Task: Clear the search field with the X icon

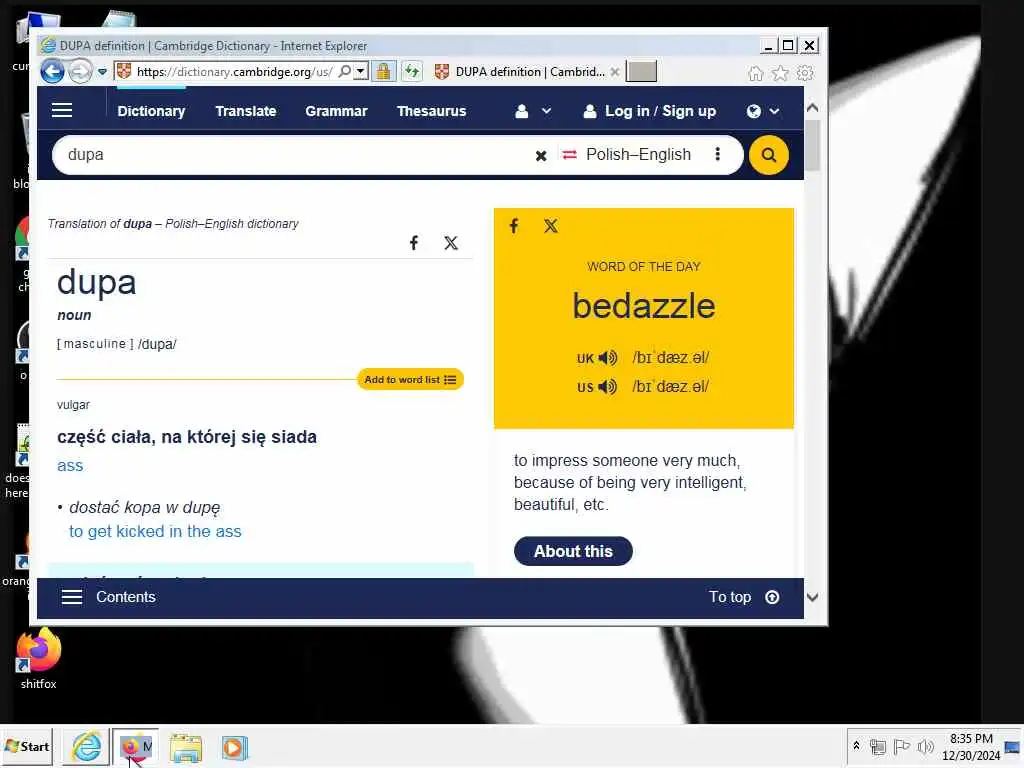Action: [x=541, y=155]
